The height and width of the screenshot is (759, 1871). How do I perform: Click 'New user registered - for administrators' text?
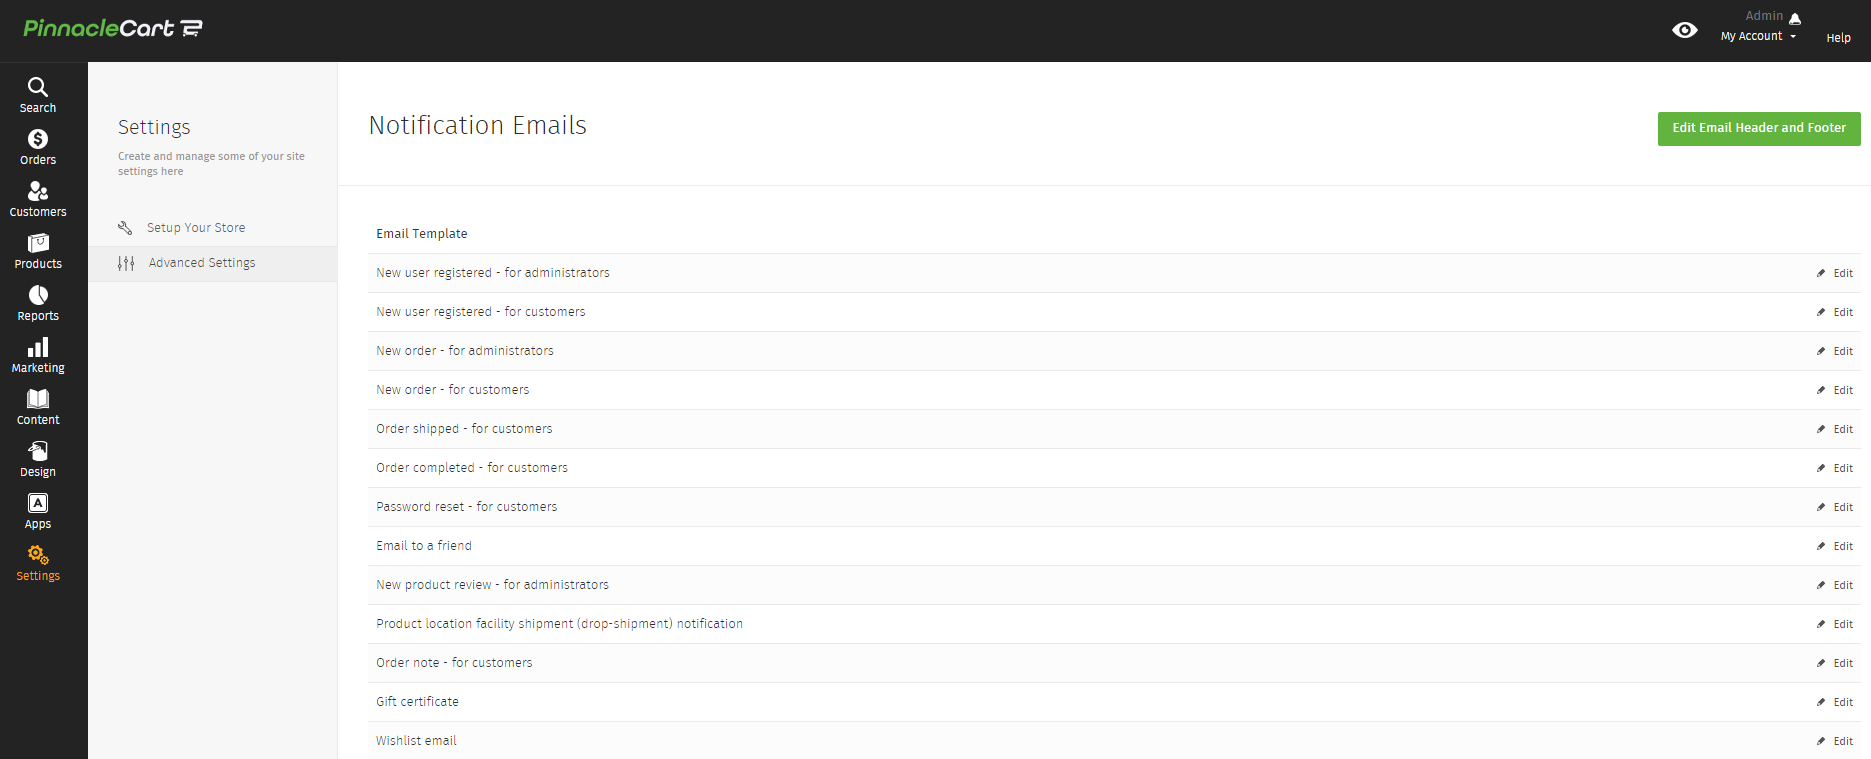click(493, 273)
